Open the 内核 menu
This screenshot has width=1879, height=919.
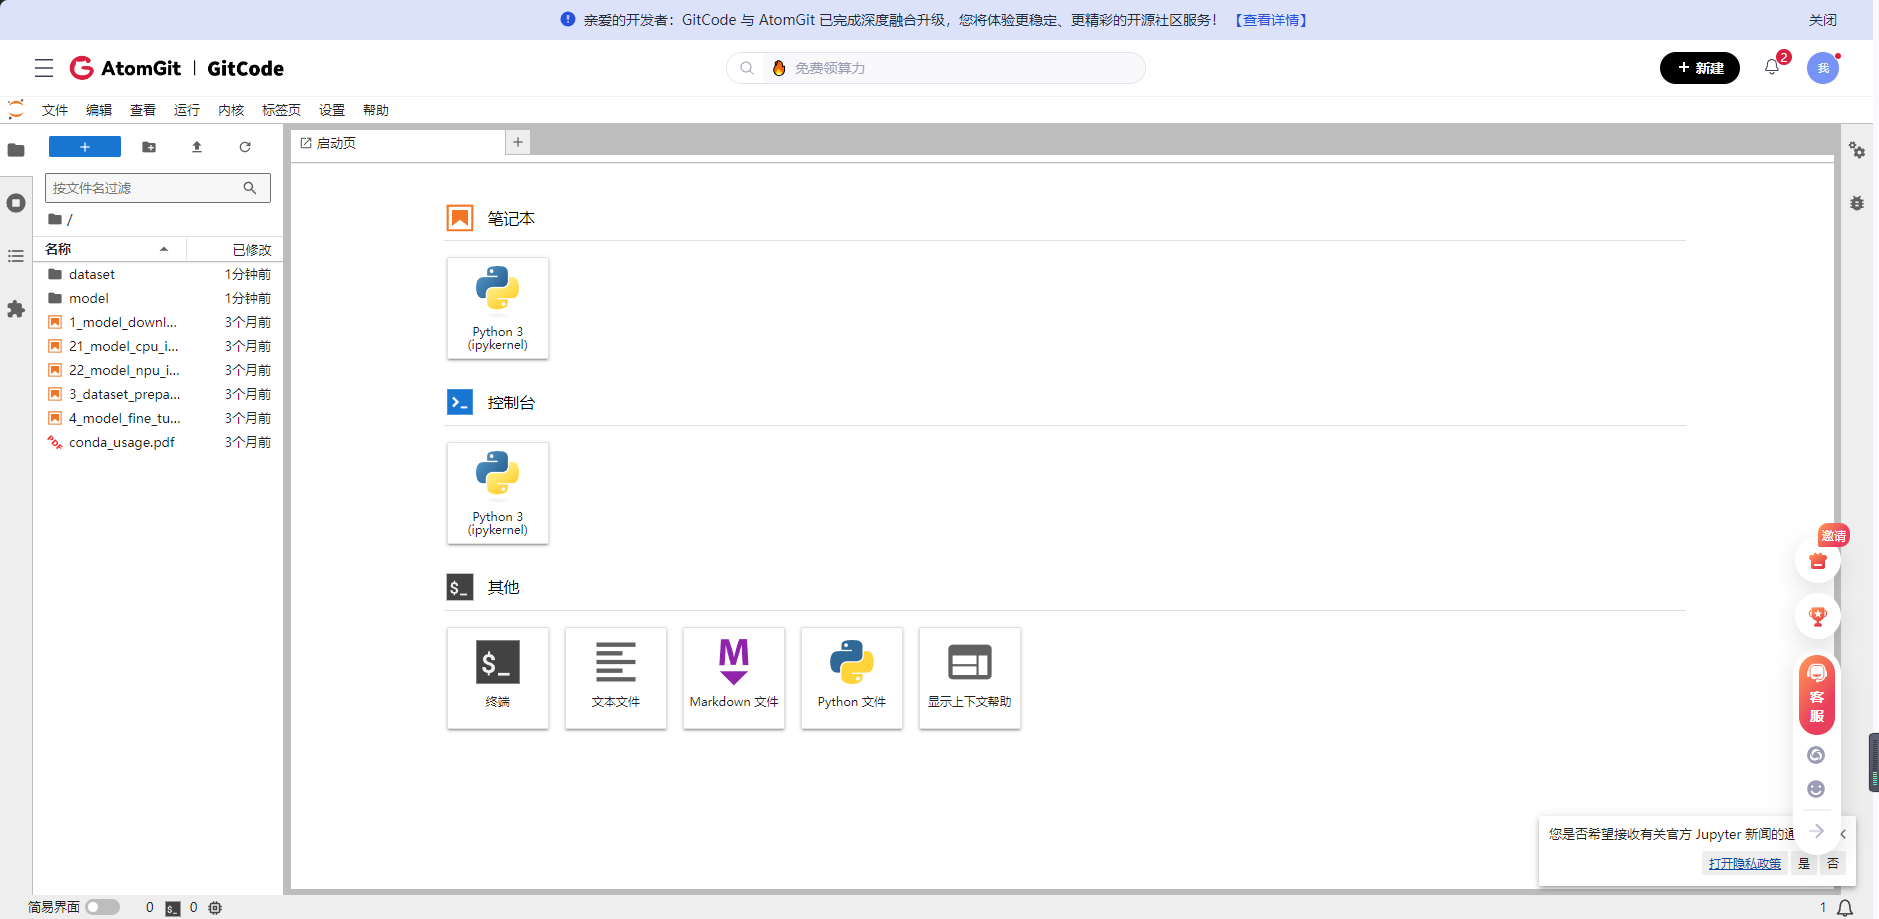[231, 110]
